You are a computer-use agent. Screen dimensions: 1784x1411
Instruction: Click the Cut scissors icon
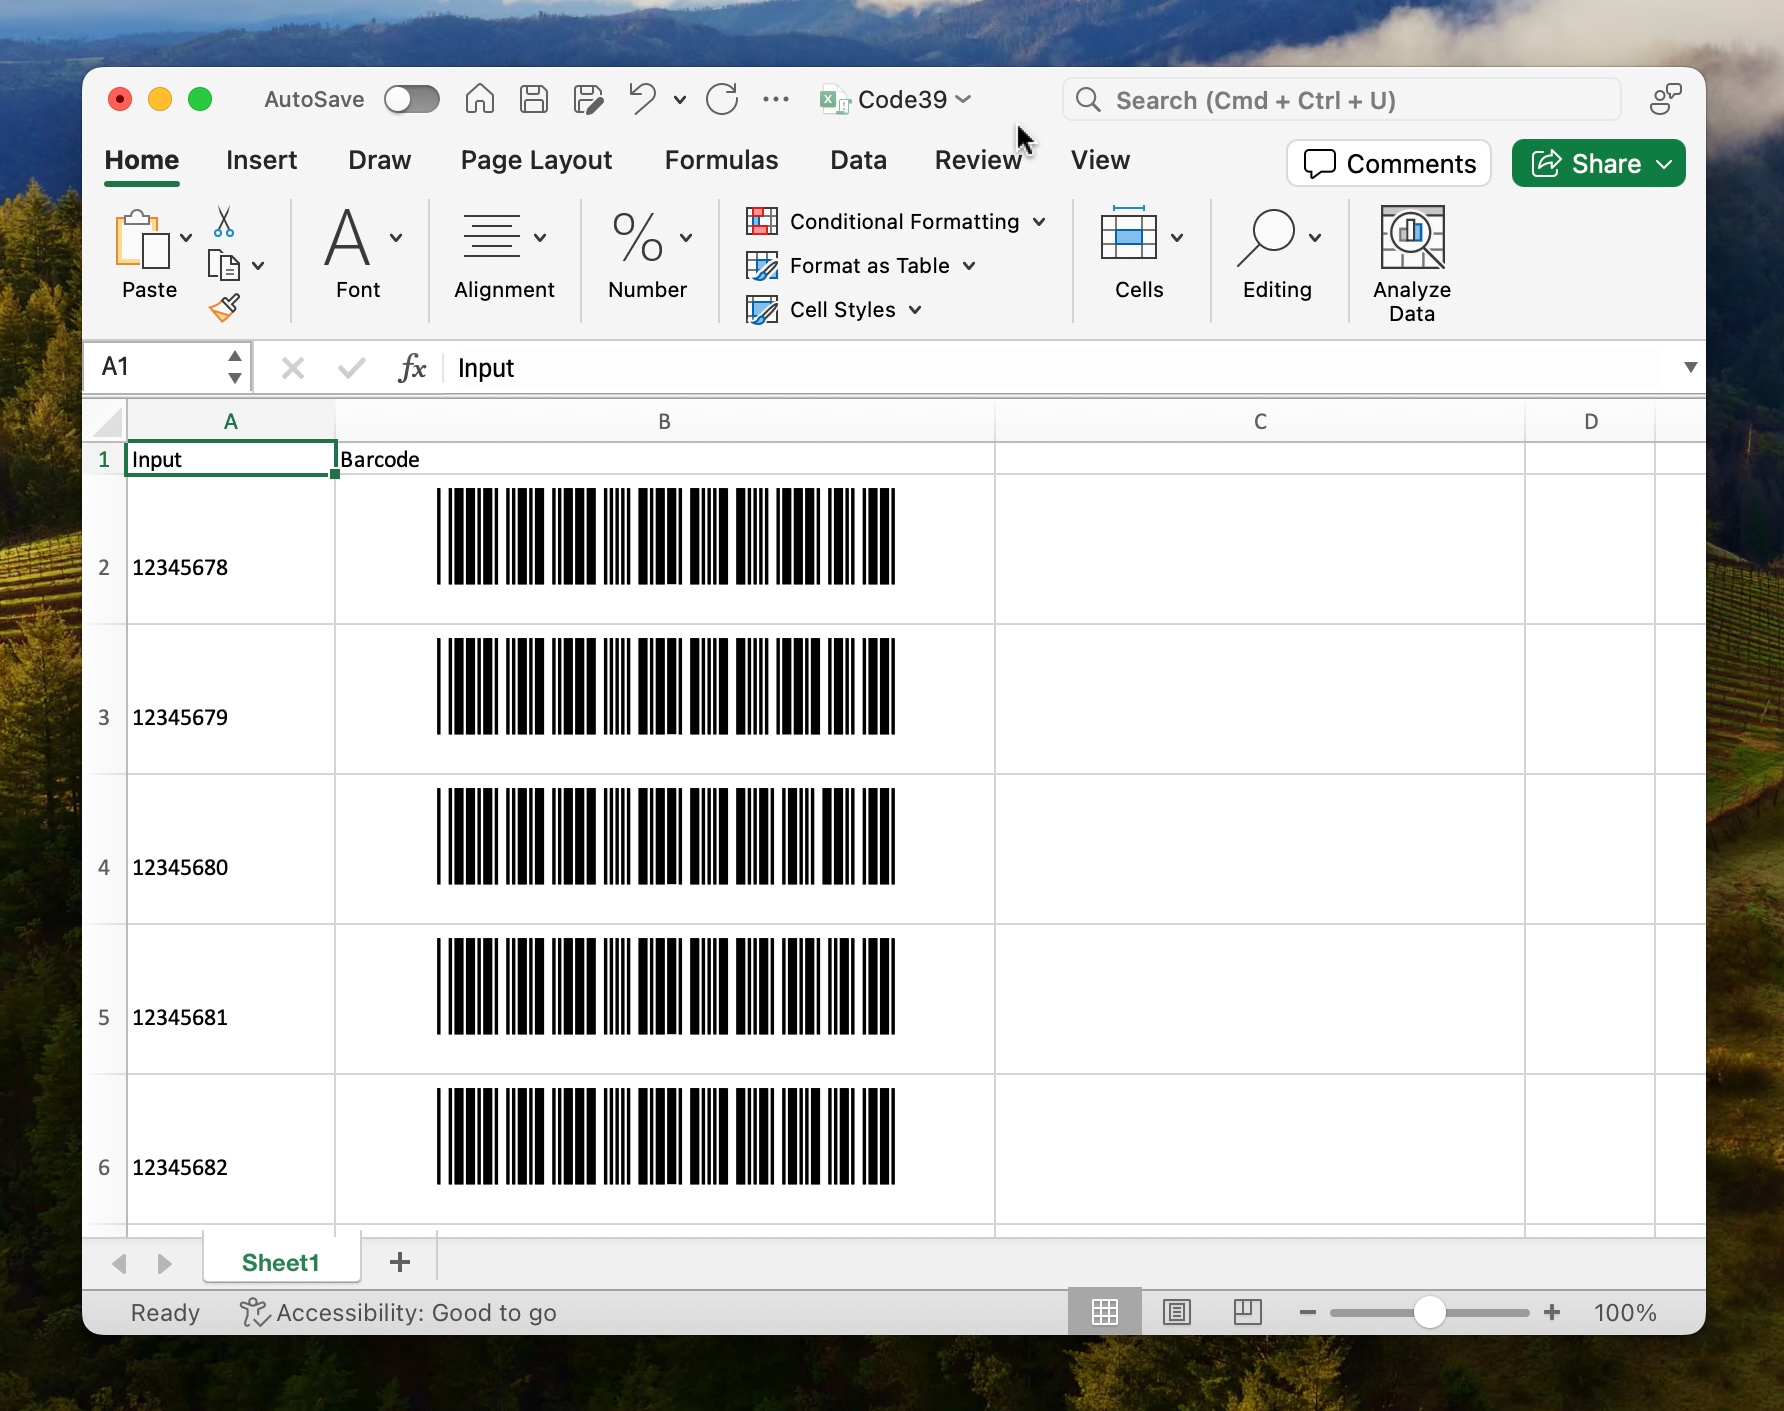[224, 222]
